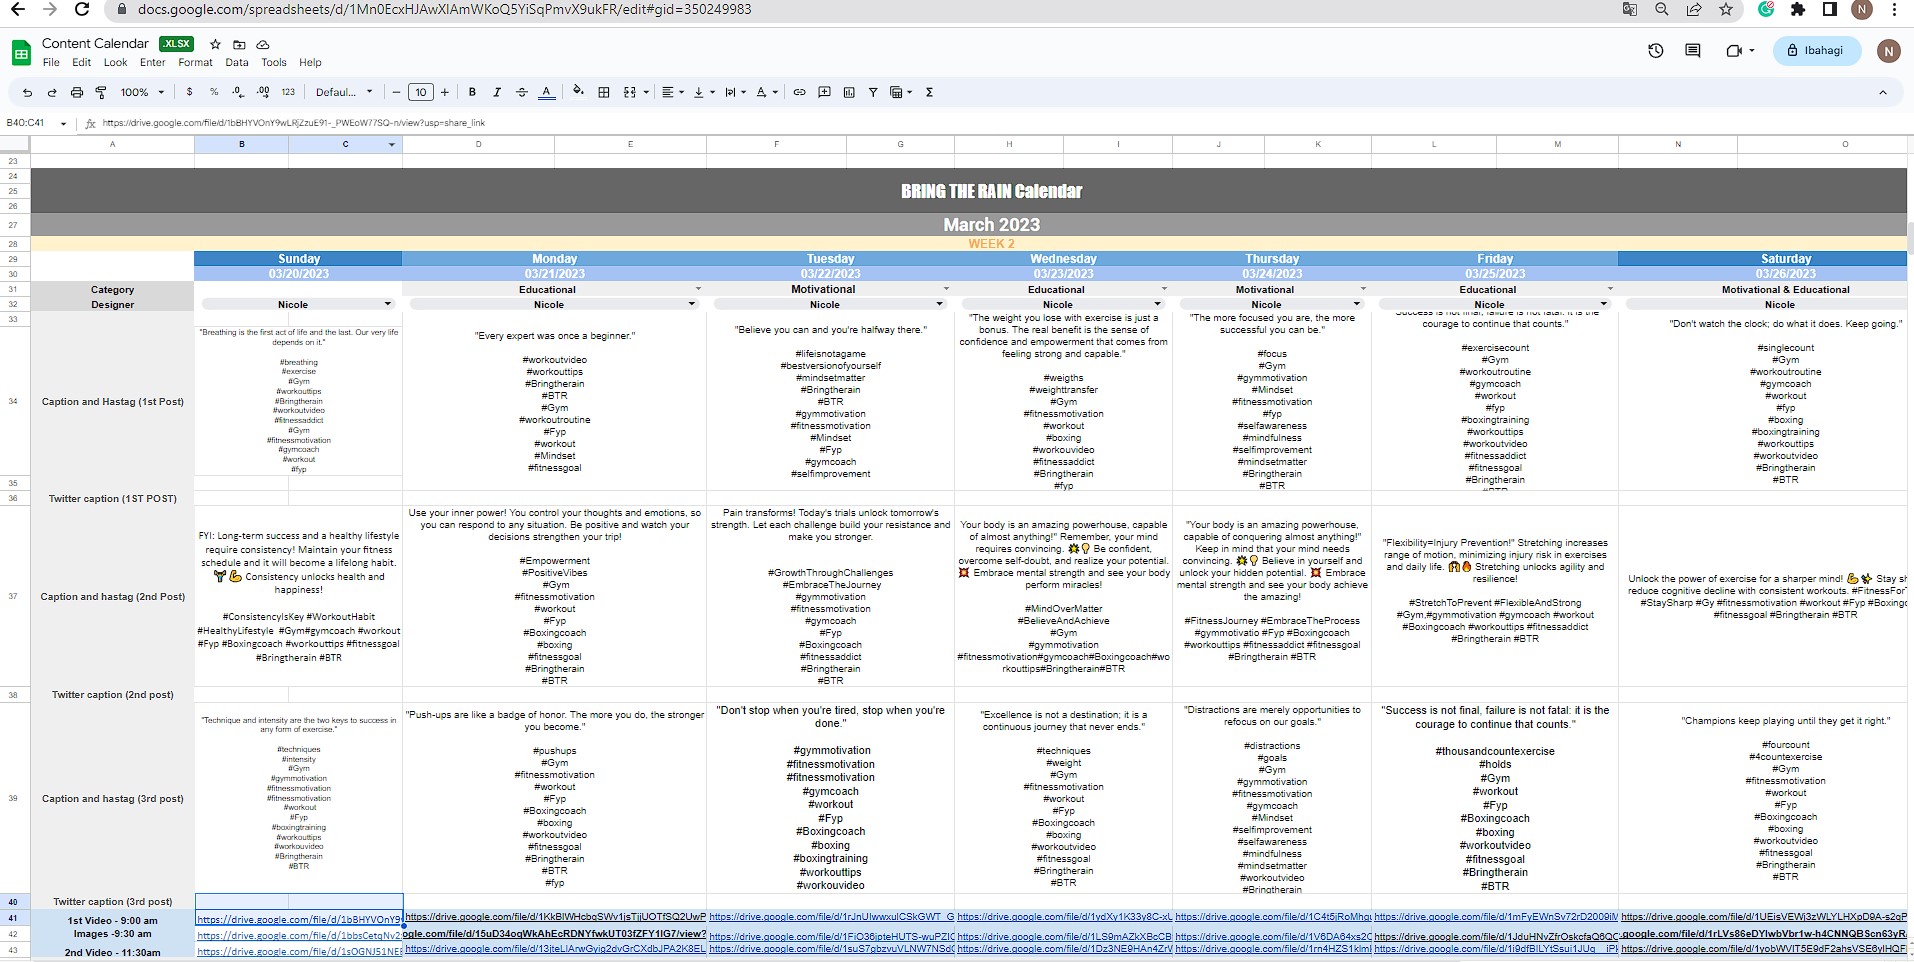Toggle the filter on selection
This screenshot has height=962, width=1914.
click(x=873, y=92)
